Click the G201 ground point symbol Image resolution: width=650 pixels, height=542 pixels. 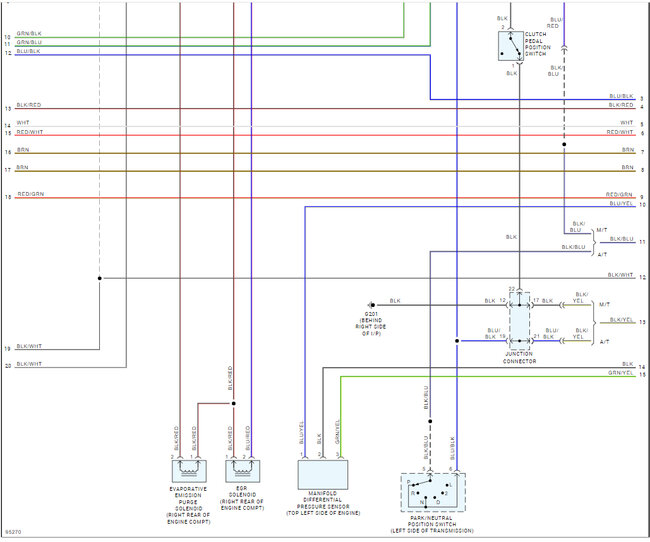click(371, 305)
